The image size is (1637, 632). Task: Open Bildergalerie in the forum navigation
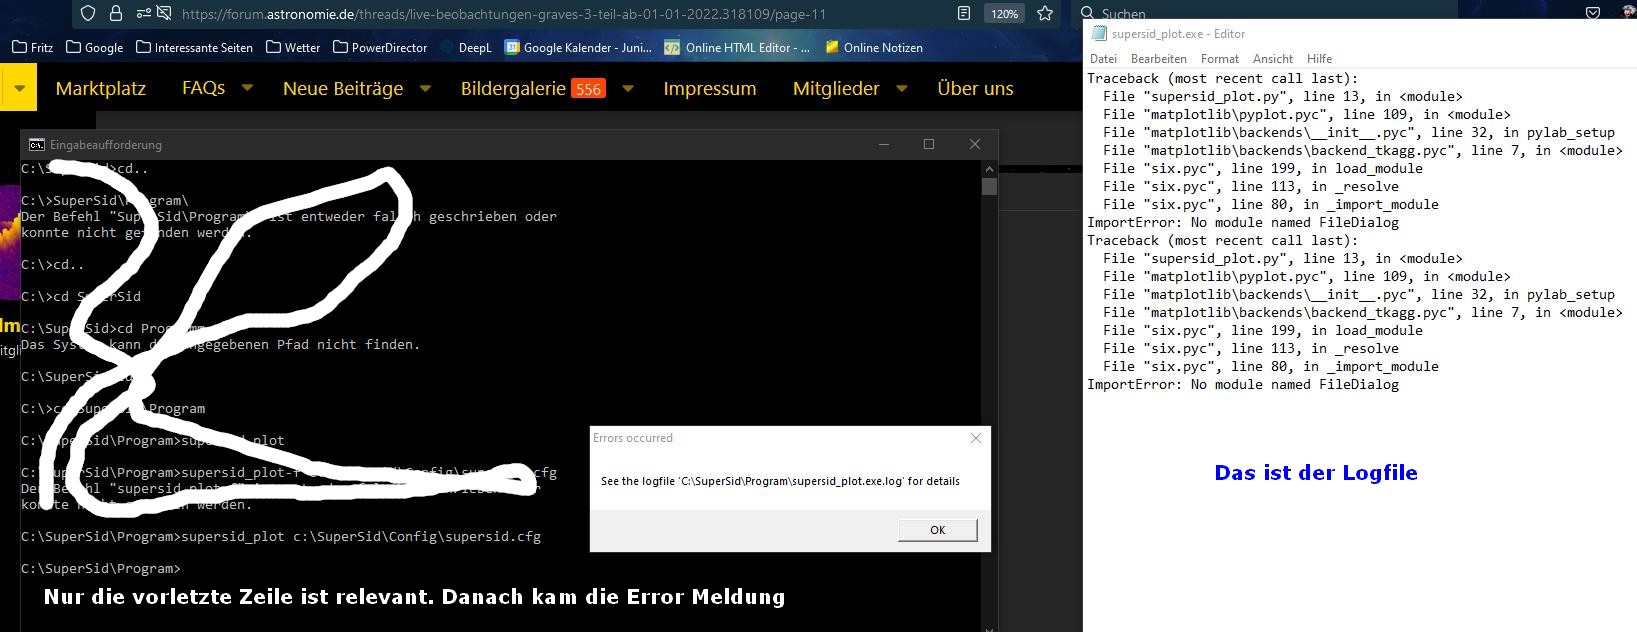[x=513, y=88]
